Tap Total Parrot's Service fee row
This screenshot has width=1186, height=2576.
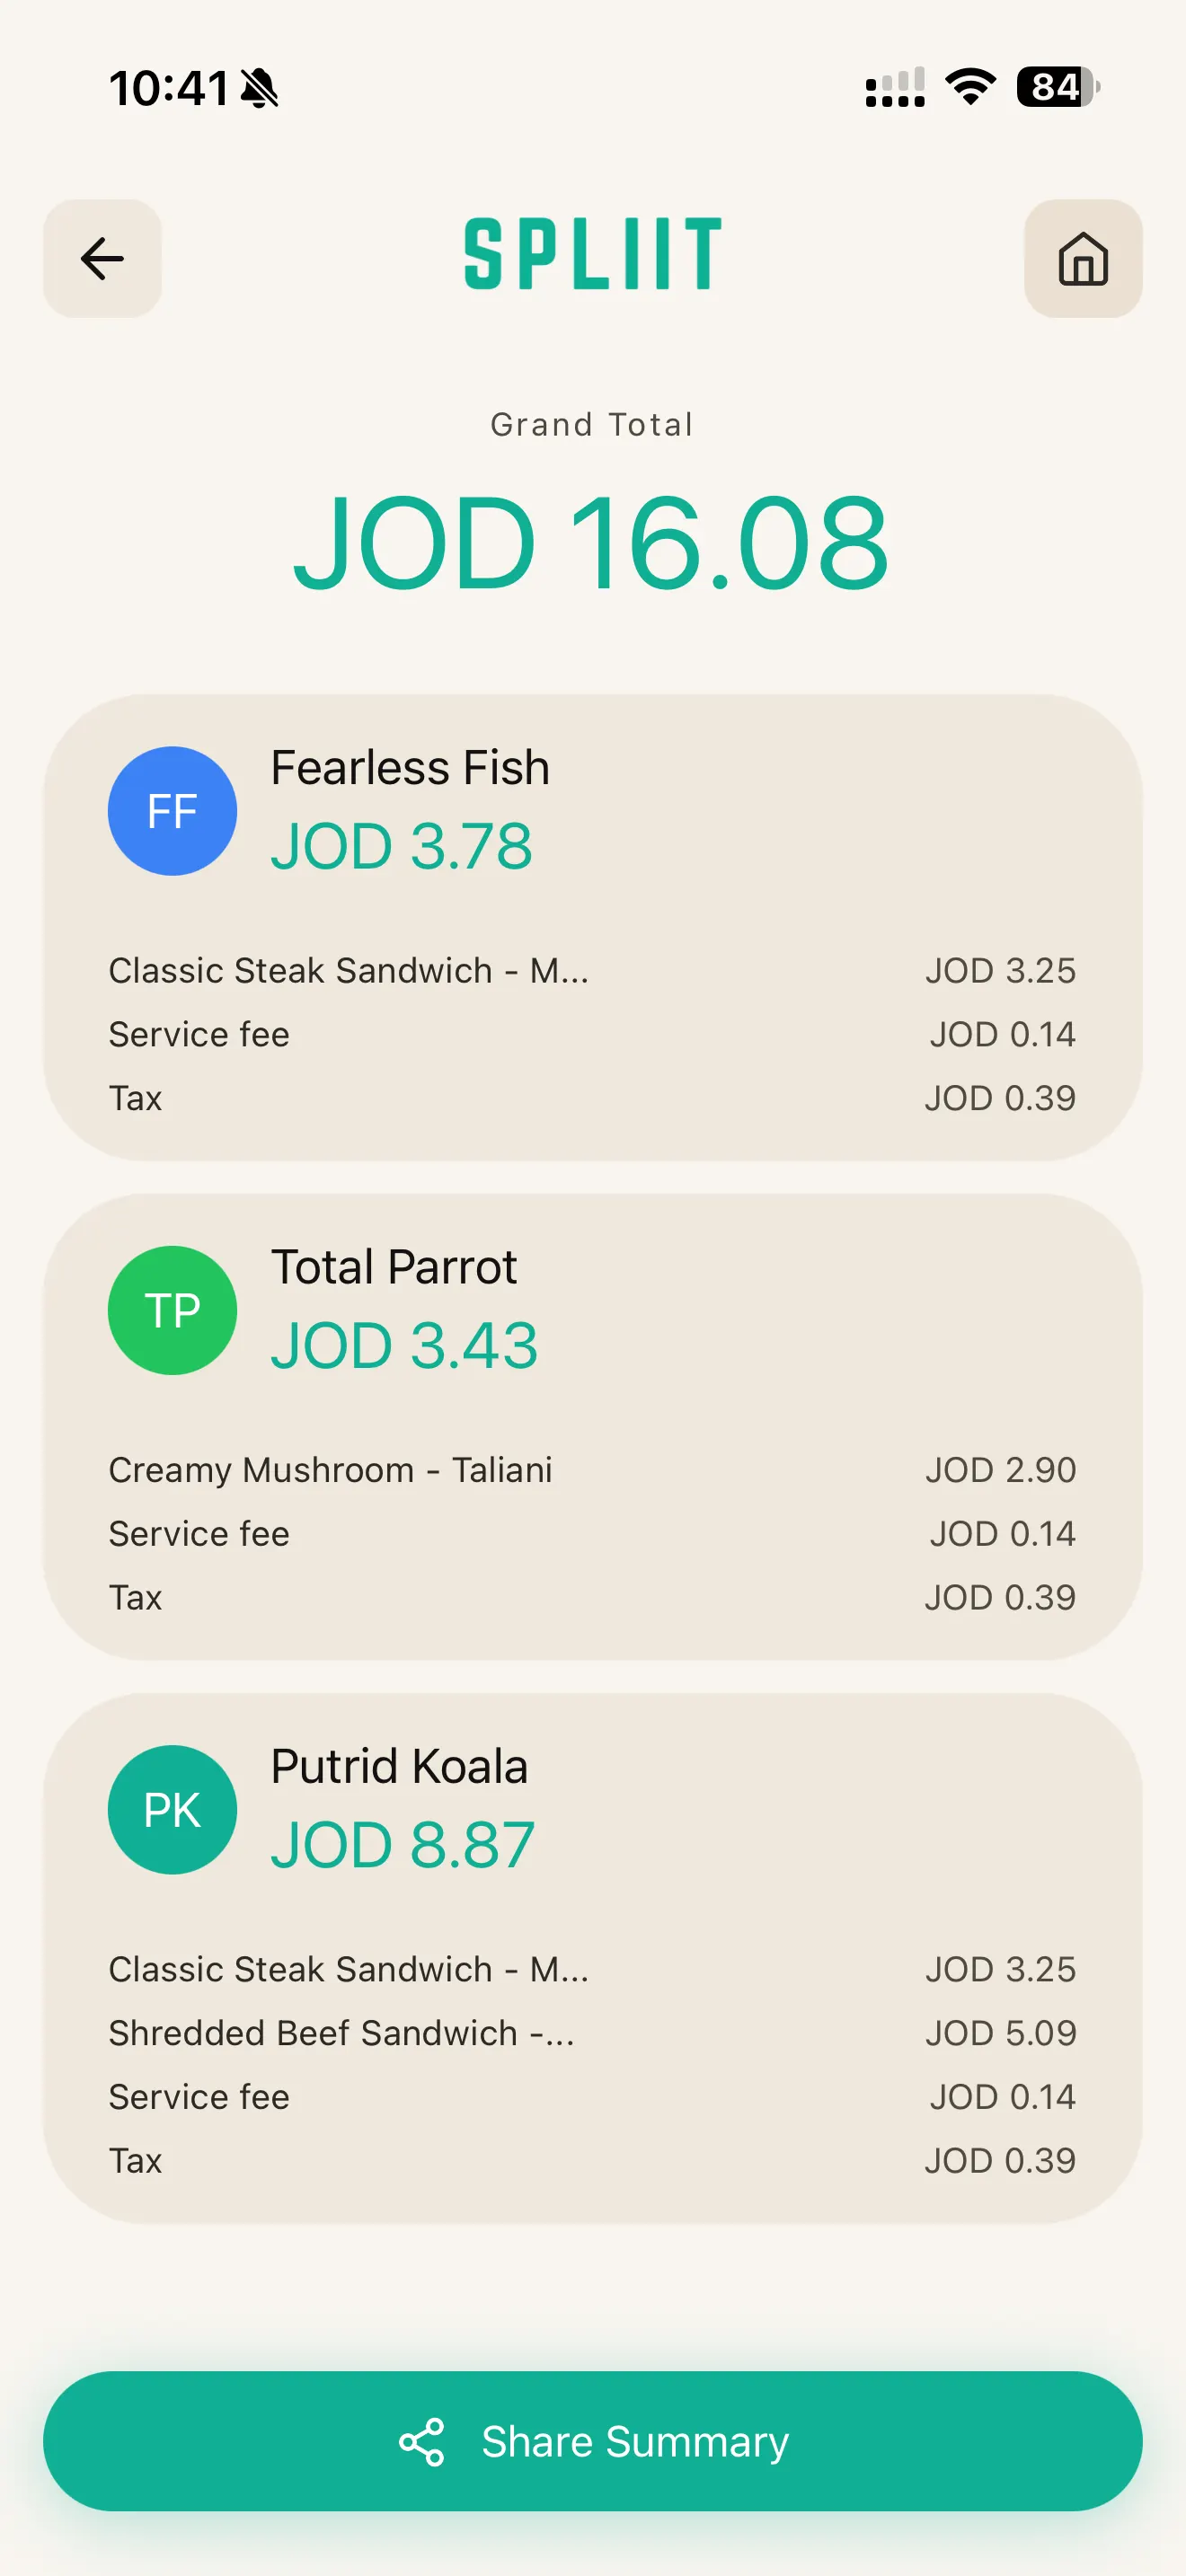coord(592,1534)
